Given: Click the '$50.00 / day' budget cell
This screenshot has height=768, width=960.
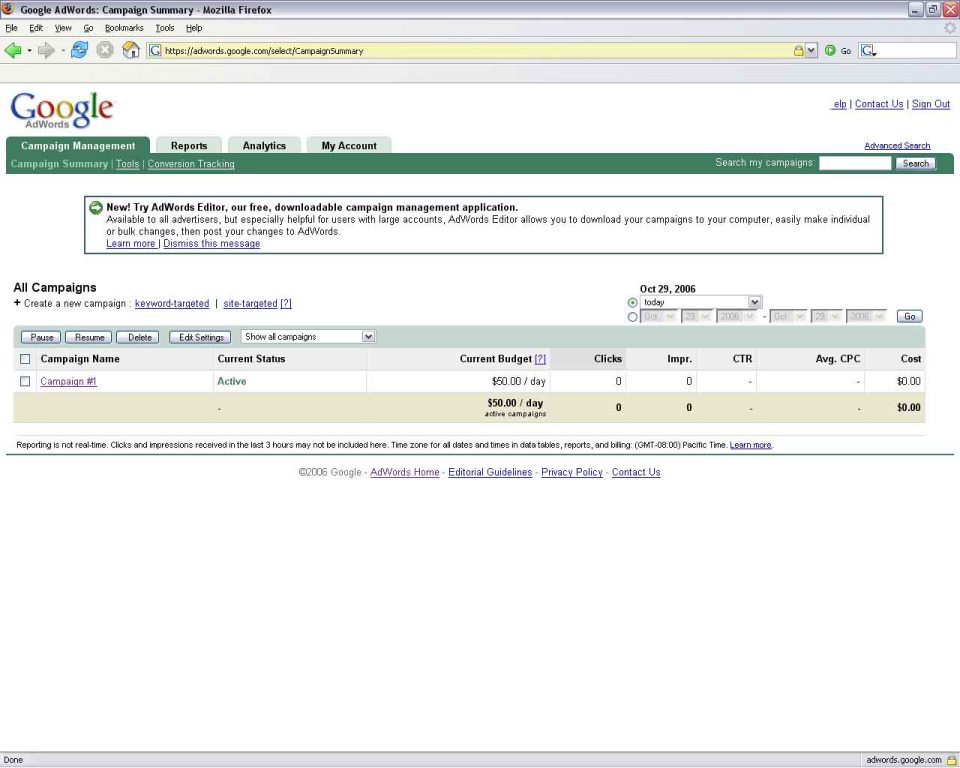Looking at the screenshot, I should point(519,381).
